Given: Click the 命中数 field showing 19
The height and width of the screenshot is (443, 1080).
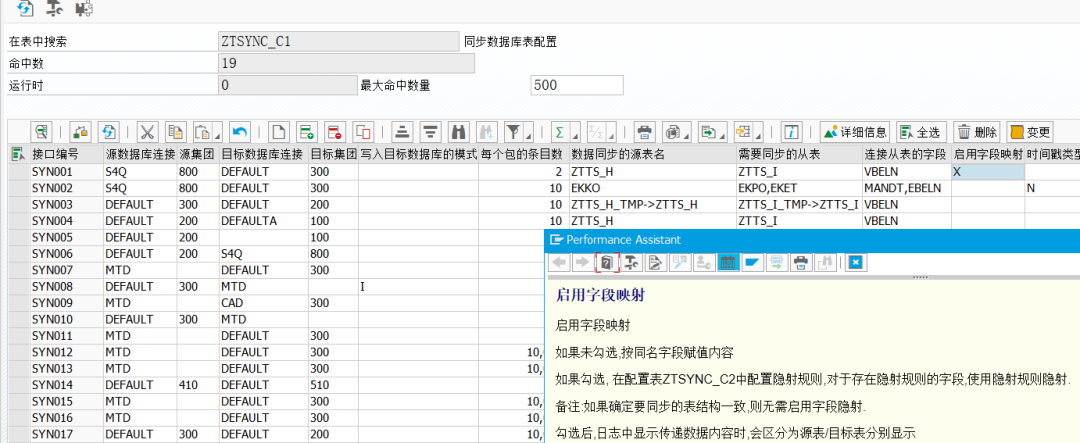Looking at the screenshot, I should [x=346, y=63].
